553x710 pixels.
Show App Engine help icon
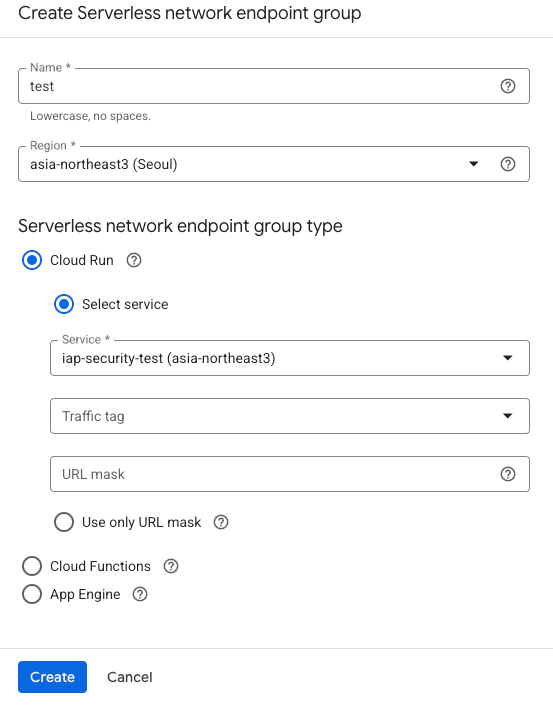pos(140,594)
